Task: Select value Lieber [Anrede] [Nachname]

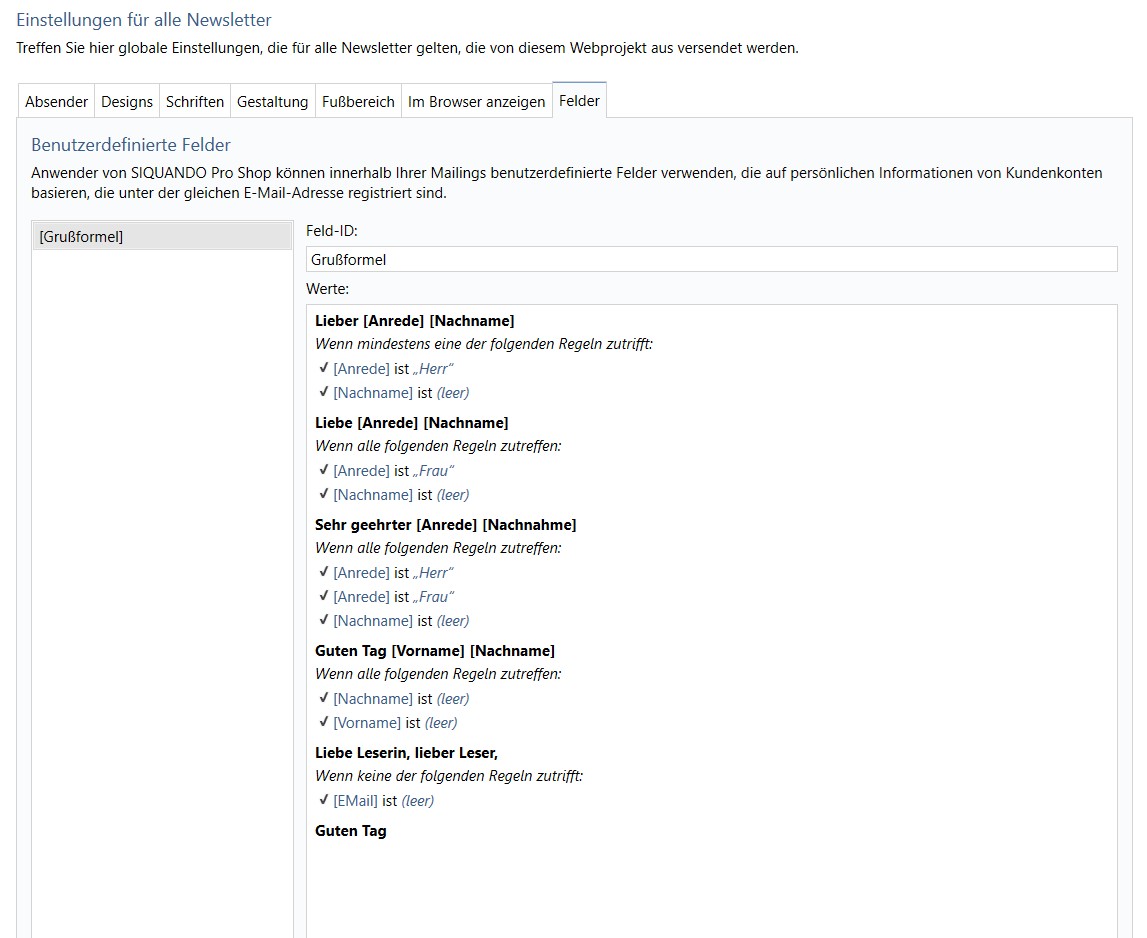Action: (414, 320)
